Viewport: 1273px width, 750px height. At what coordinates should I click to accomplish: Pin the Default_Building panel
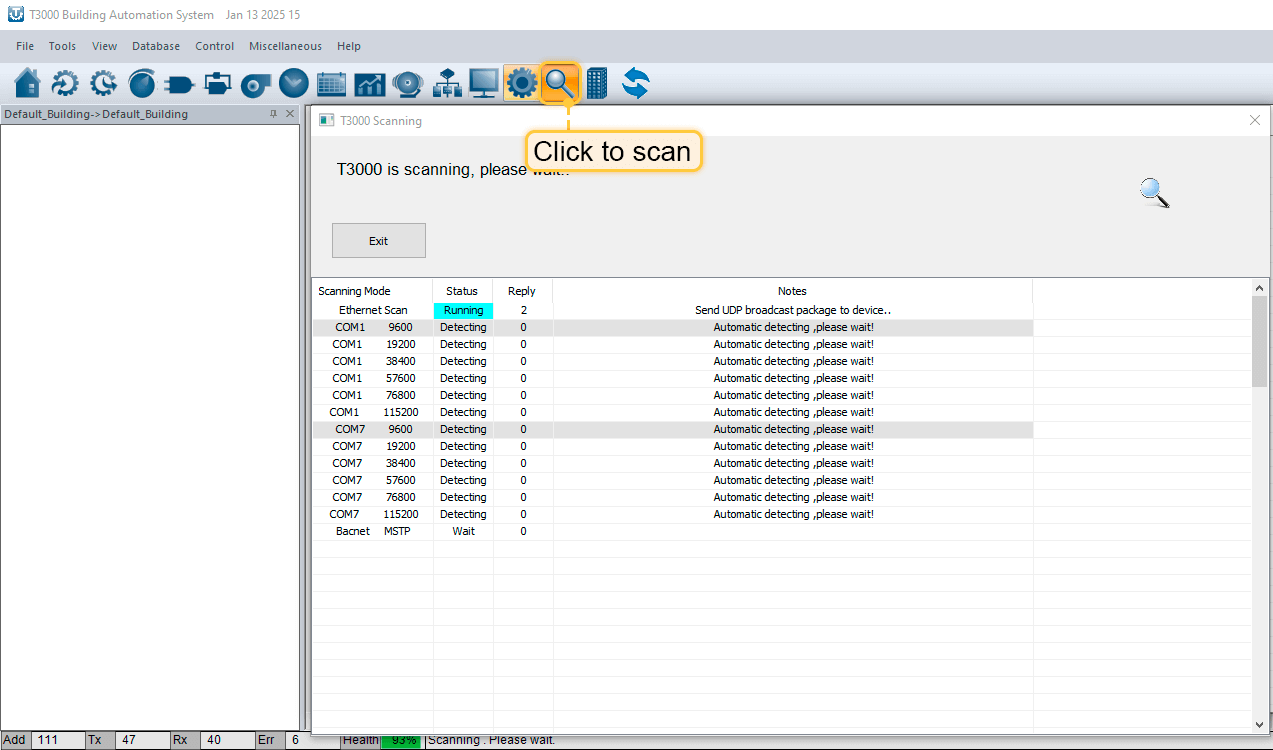pyautogui.click(x=274, y=114)
